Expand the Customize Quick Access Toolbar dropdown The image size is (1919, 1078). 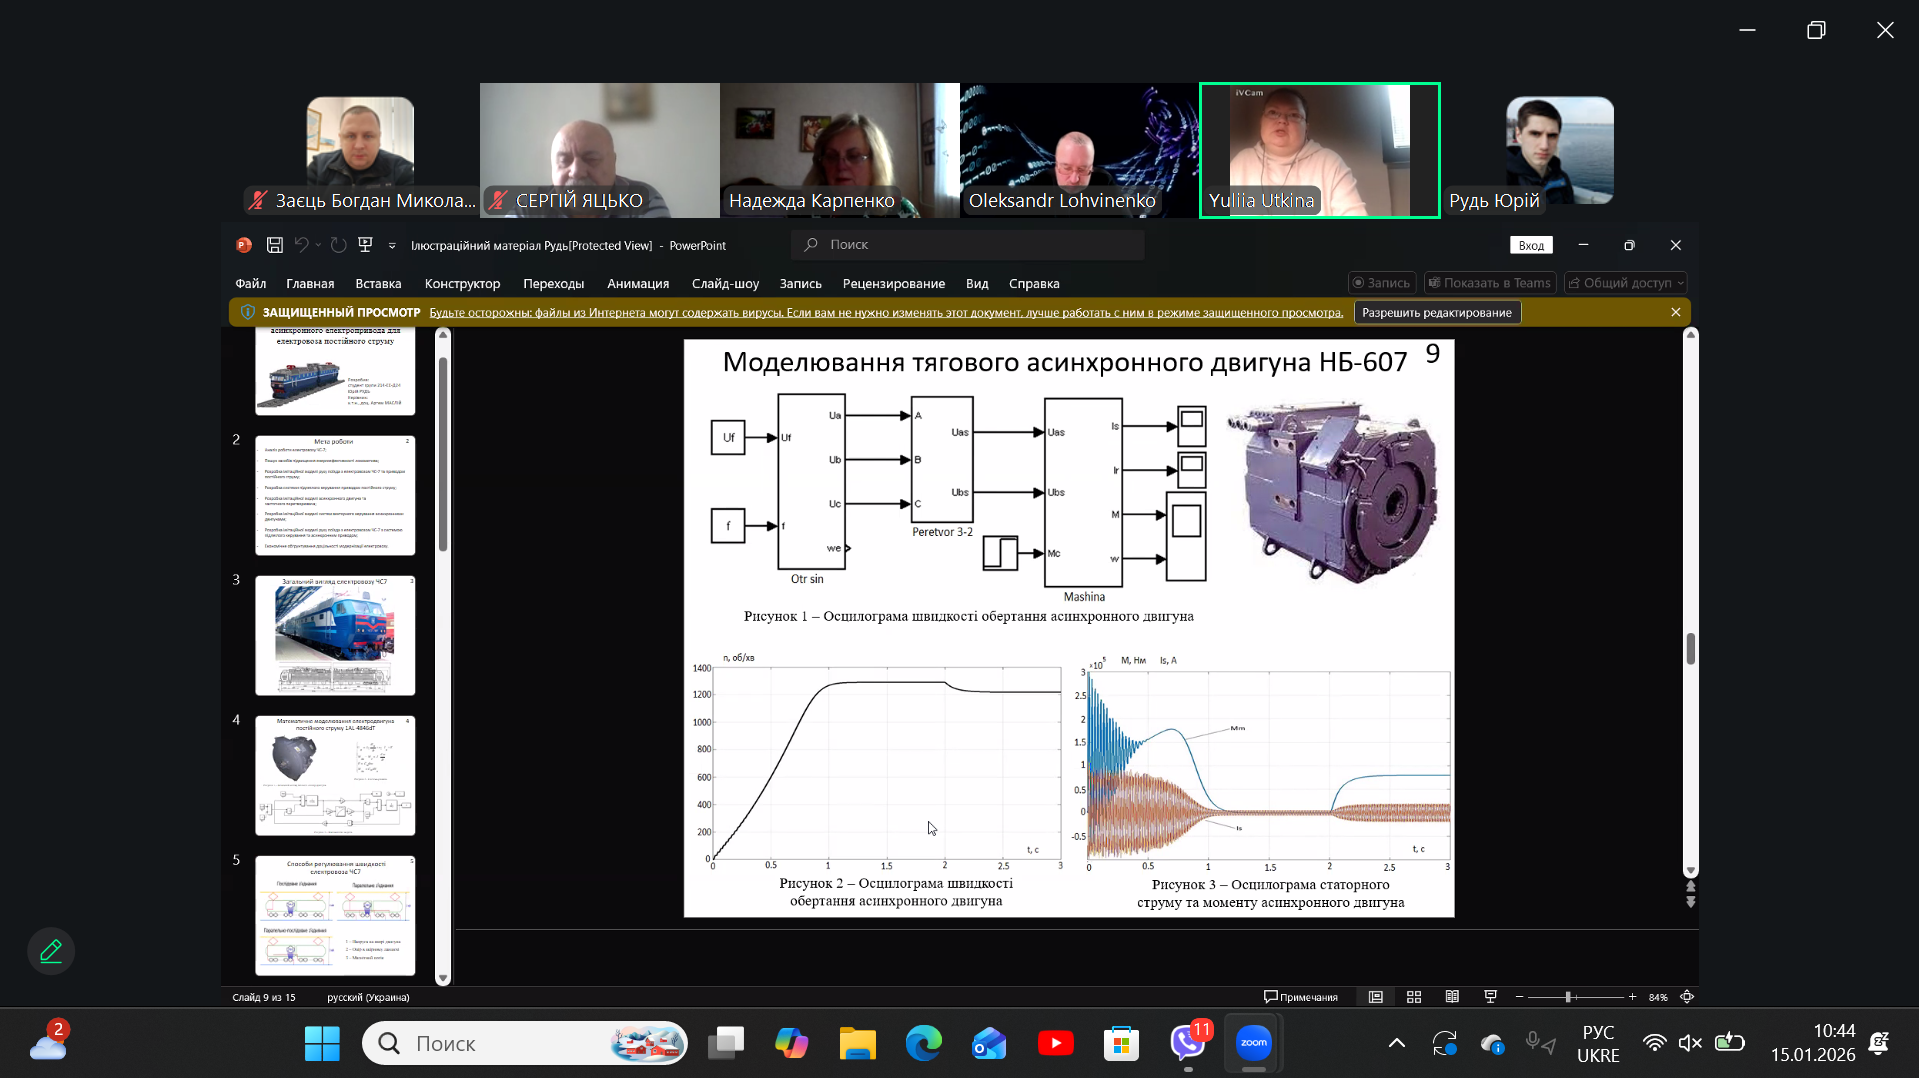tap(392, 246)
